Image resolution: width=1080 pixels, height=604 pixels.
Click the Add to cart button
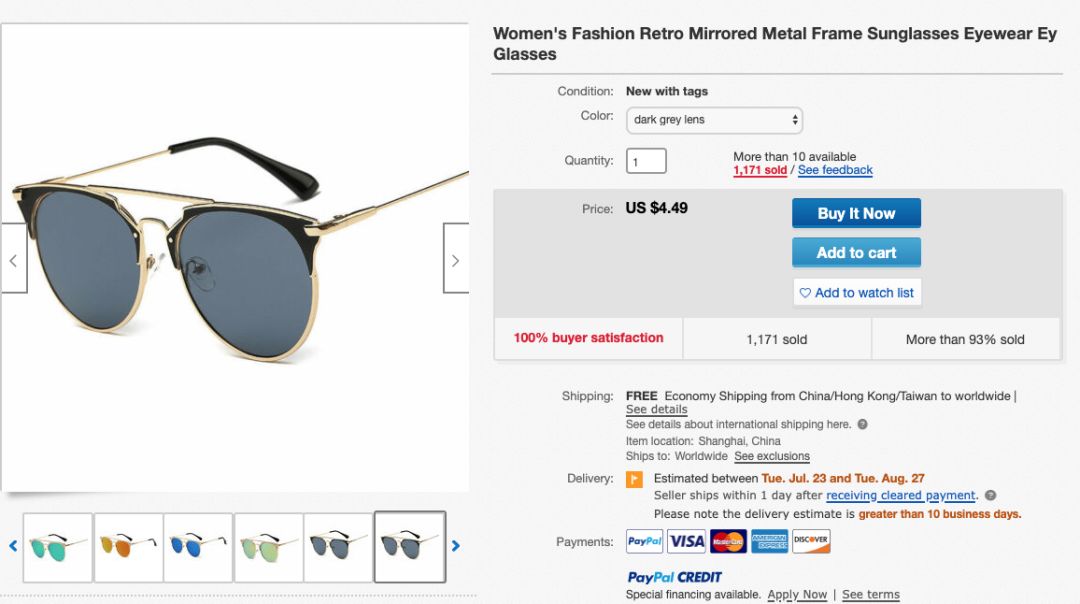(x=856, y=253)
